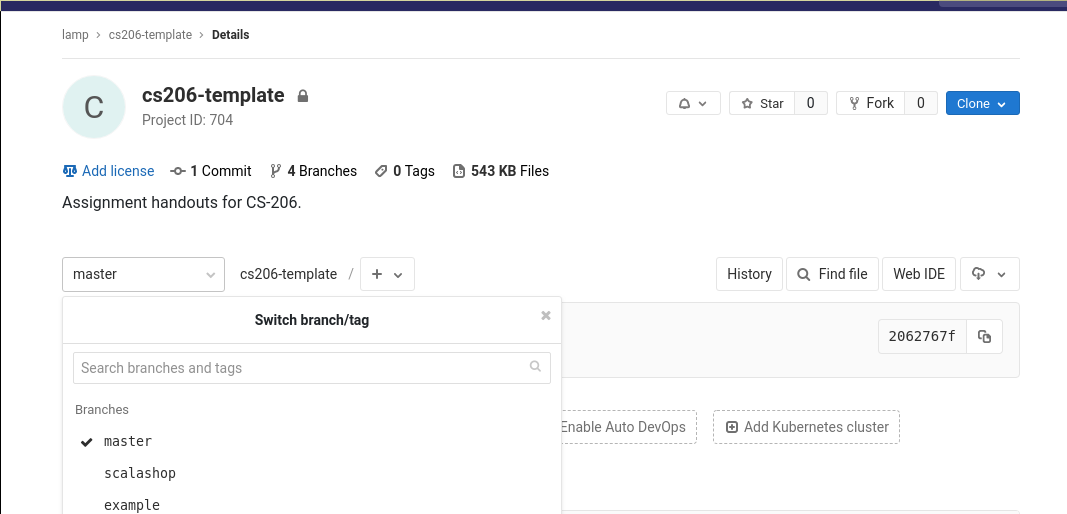Select the scalashop branch
The width and height of the screenshot is (1067, 514).
pos(140,473)
